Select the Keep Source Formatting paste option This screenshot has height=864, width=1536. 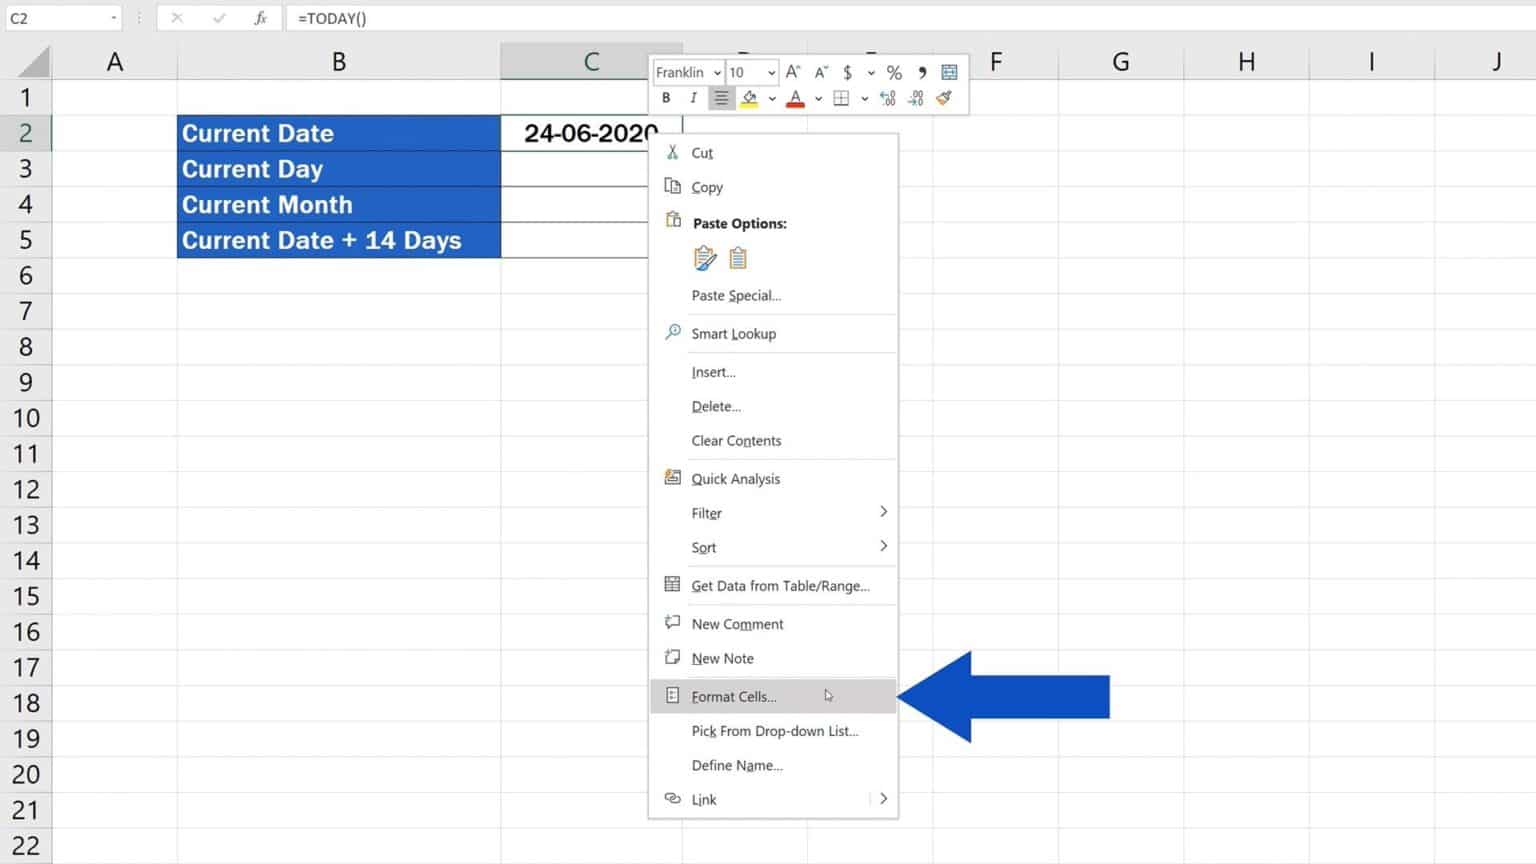coord(705,257)
